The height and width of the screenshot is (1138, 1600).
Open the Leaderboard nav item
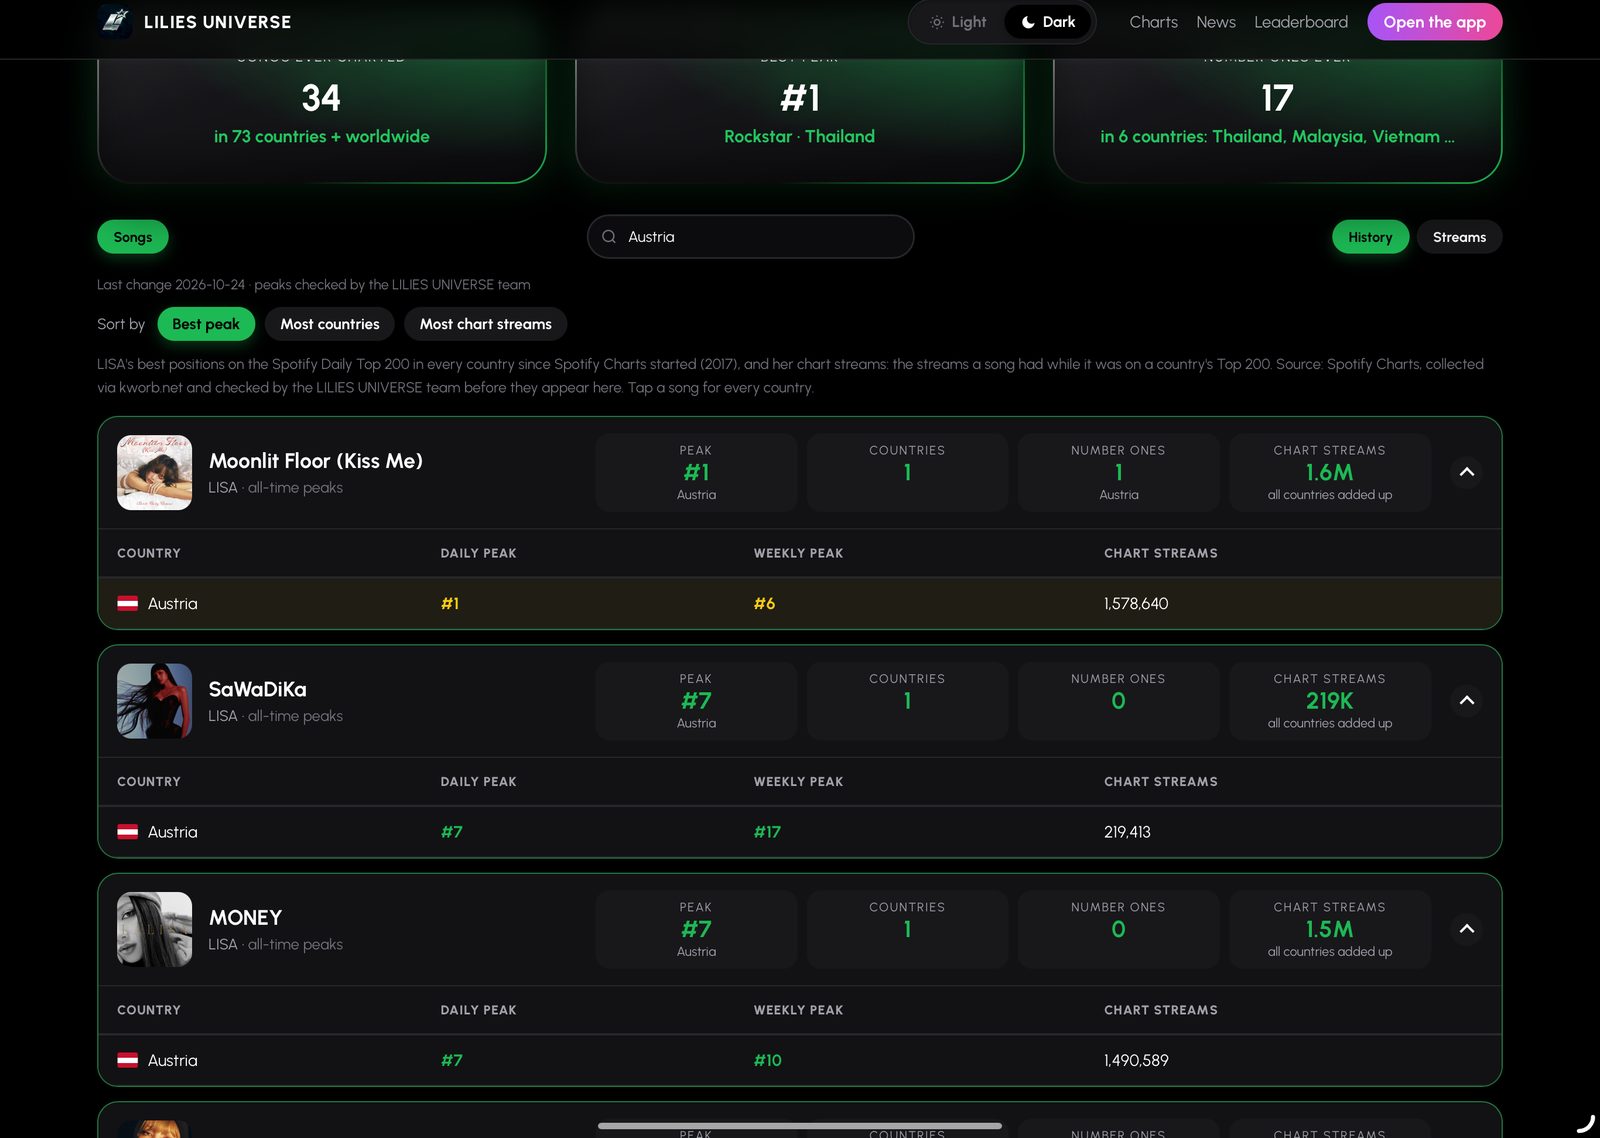(x=1301, y=22)
